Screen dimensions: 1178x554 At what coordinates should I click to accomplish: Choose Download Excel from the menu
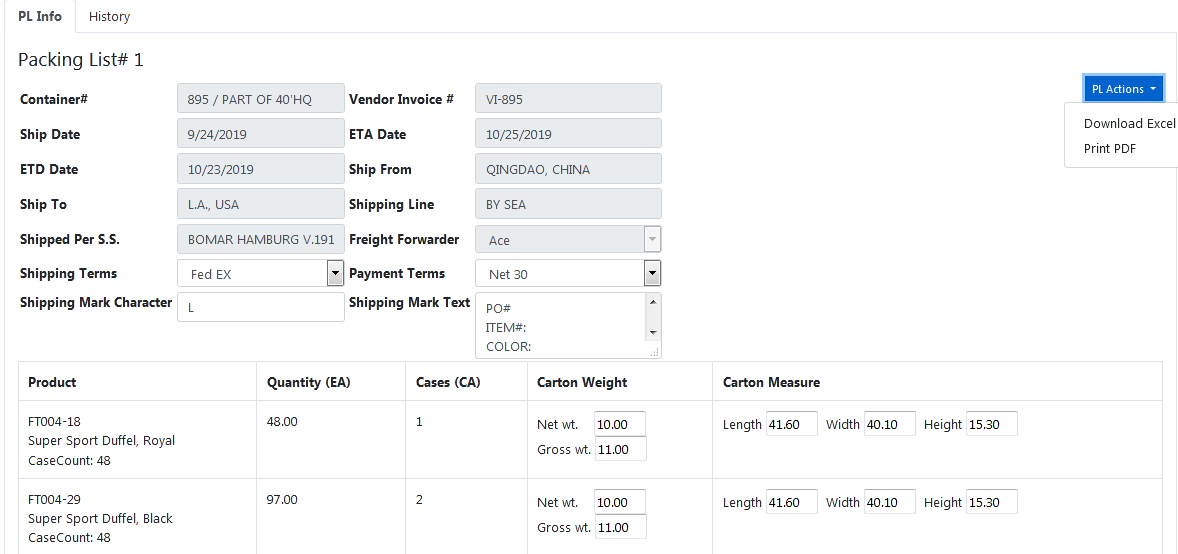point(1129,124)
